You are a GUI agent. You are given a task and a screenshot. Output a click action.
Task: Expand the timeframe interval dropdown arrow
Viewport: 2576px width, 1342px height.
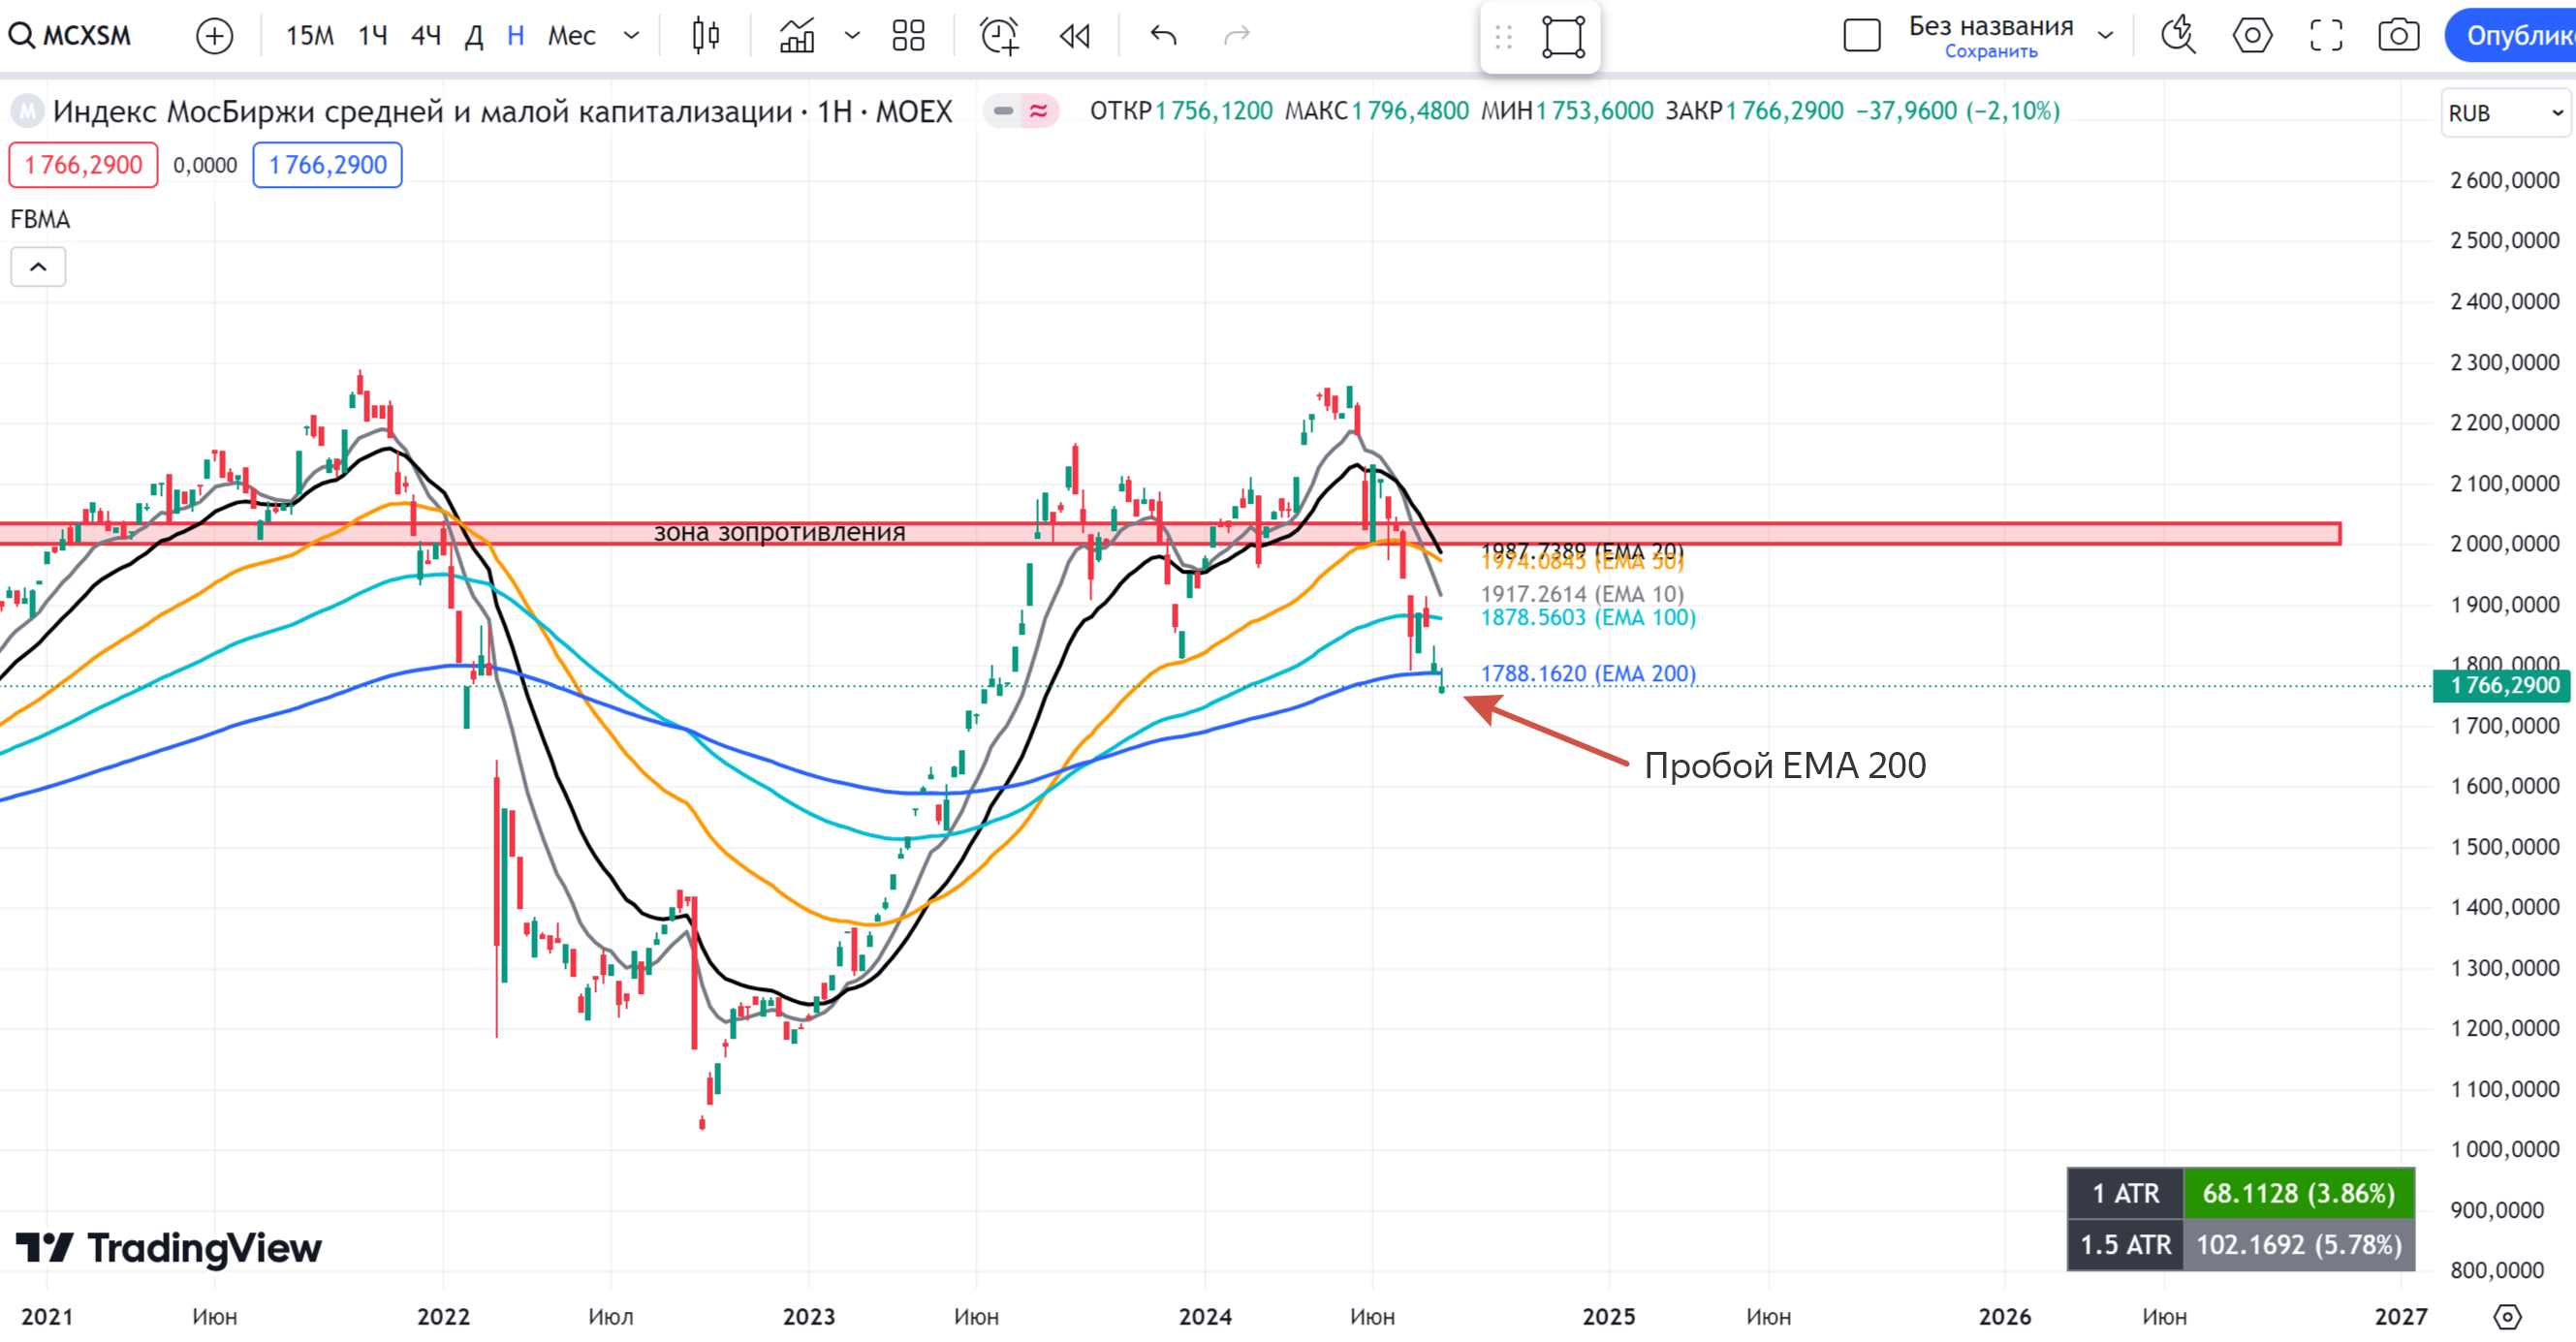631,36
